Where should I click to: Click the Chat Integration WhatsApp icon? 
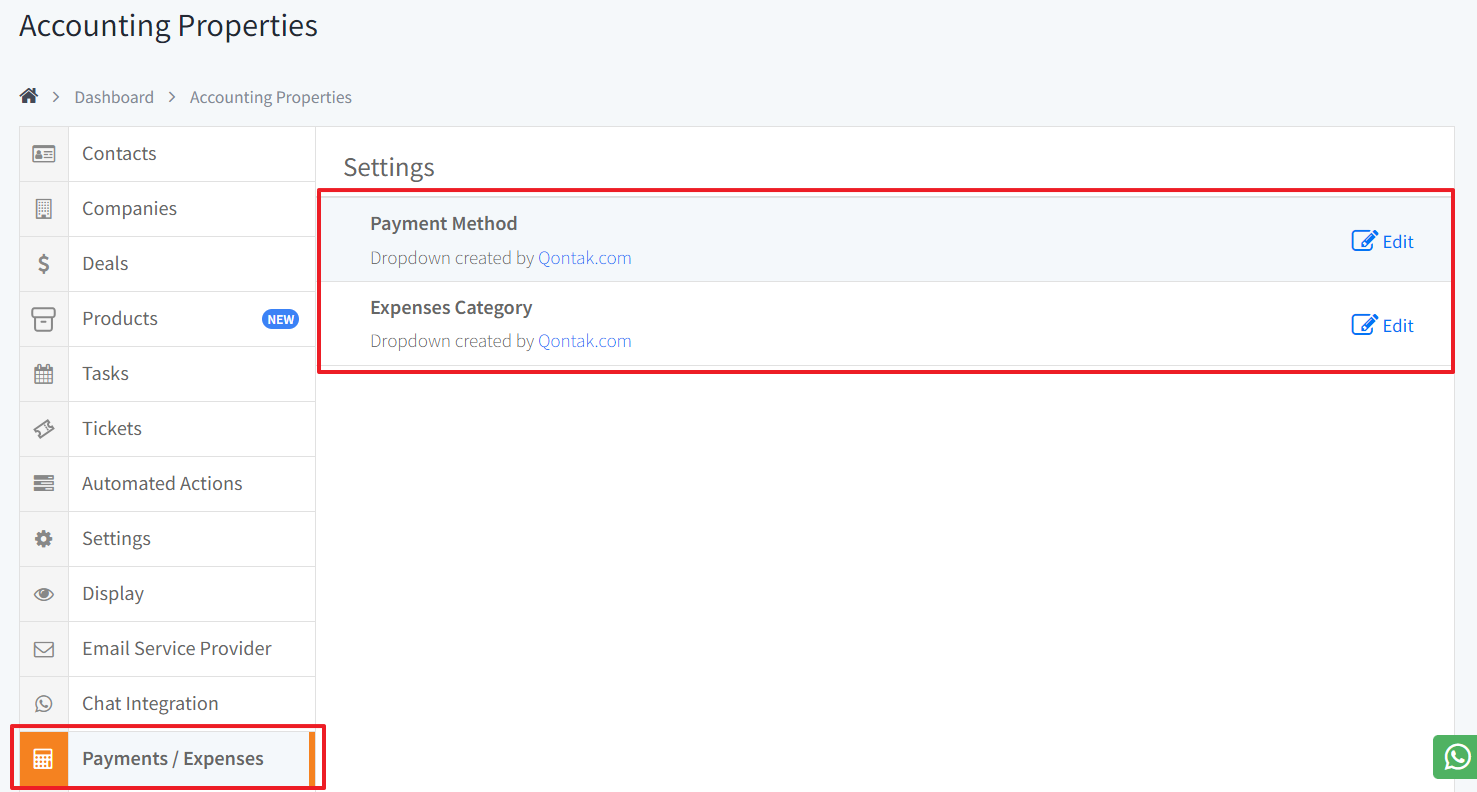(x=44, y=702)
